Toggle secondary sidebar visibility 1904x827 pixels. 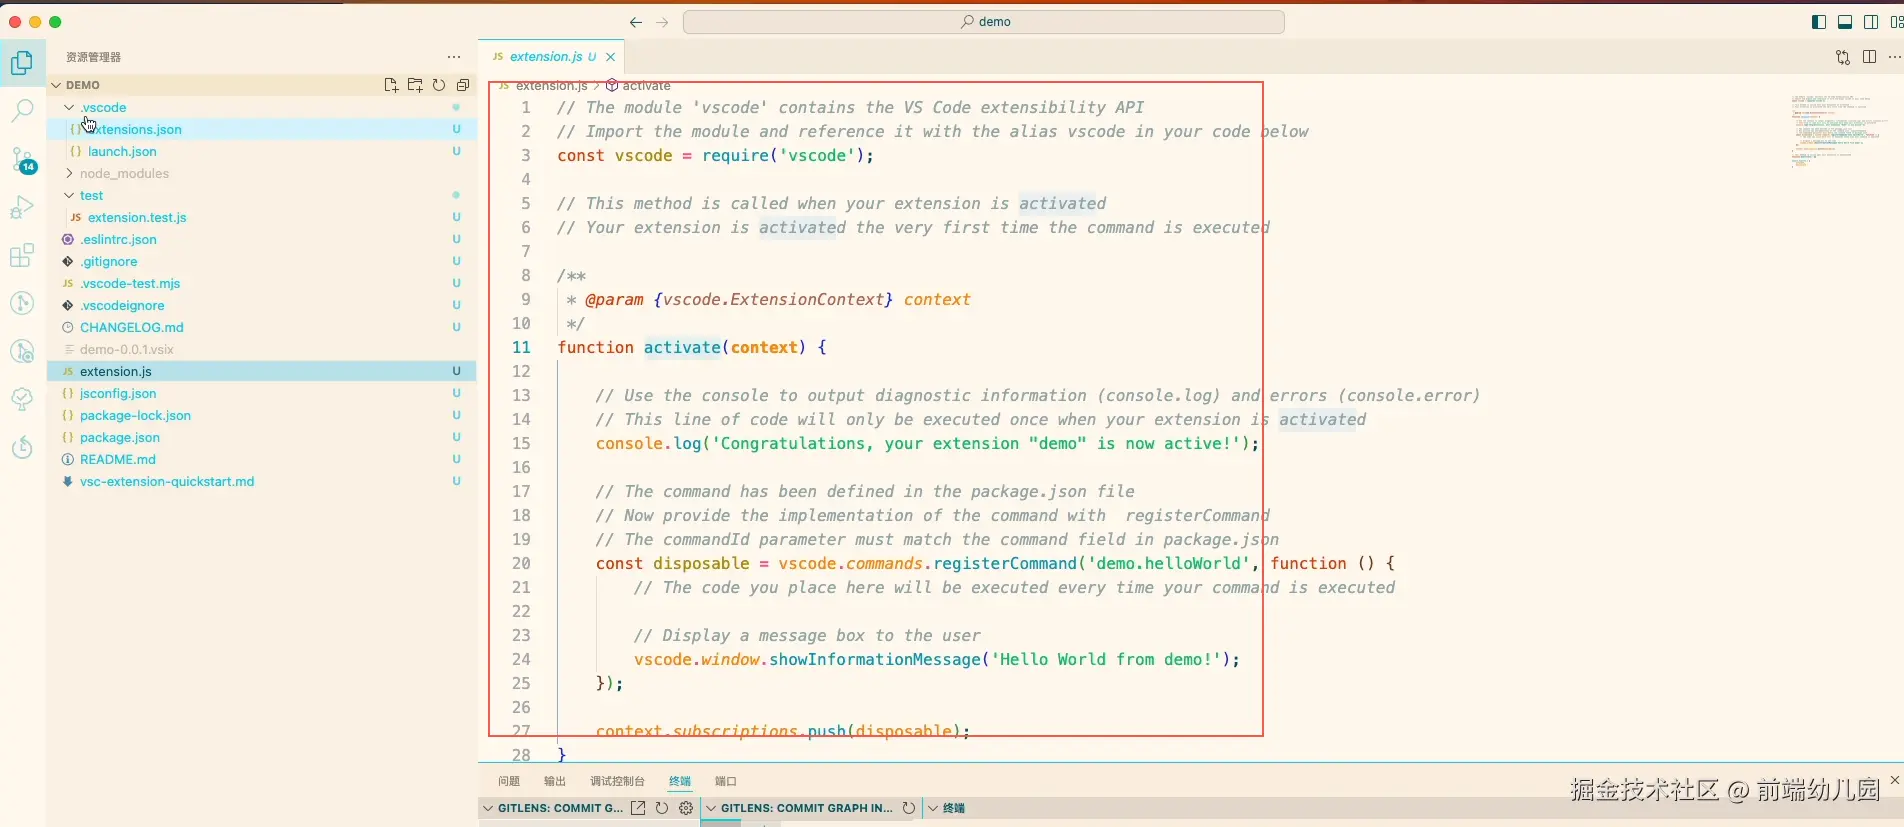(x=1871, y=22)
